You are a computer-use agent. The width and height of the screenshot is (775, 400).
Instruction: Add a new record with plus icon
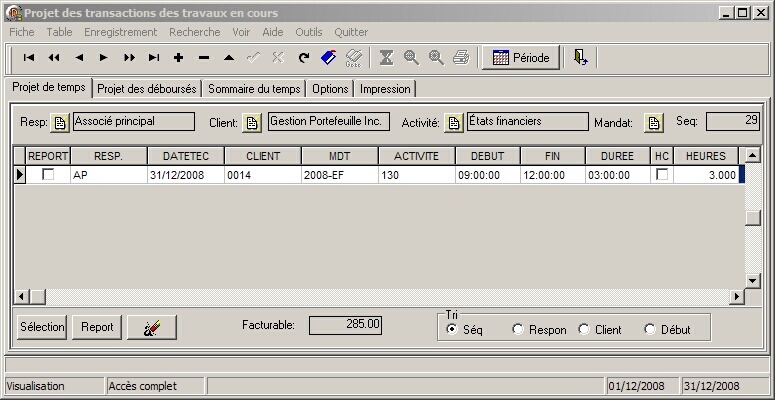point(178,58)
